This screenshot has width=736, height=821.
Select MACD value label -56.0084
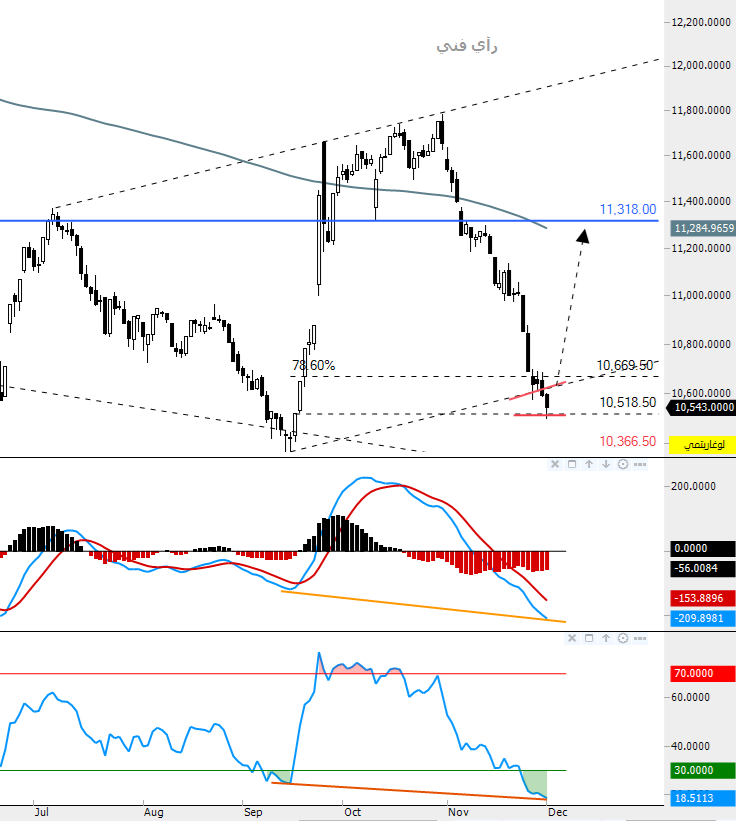tap(703, 568)
